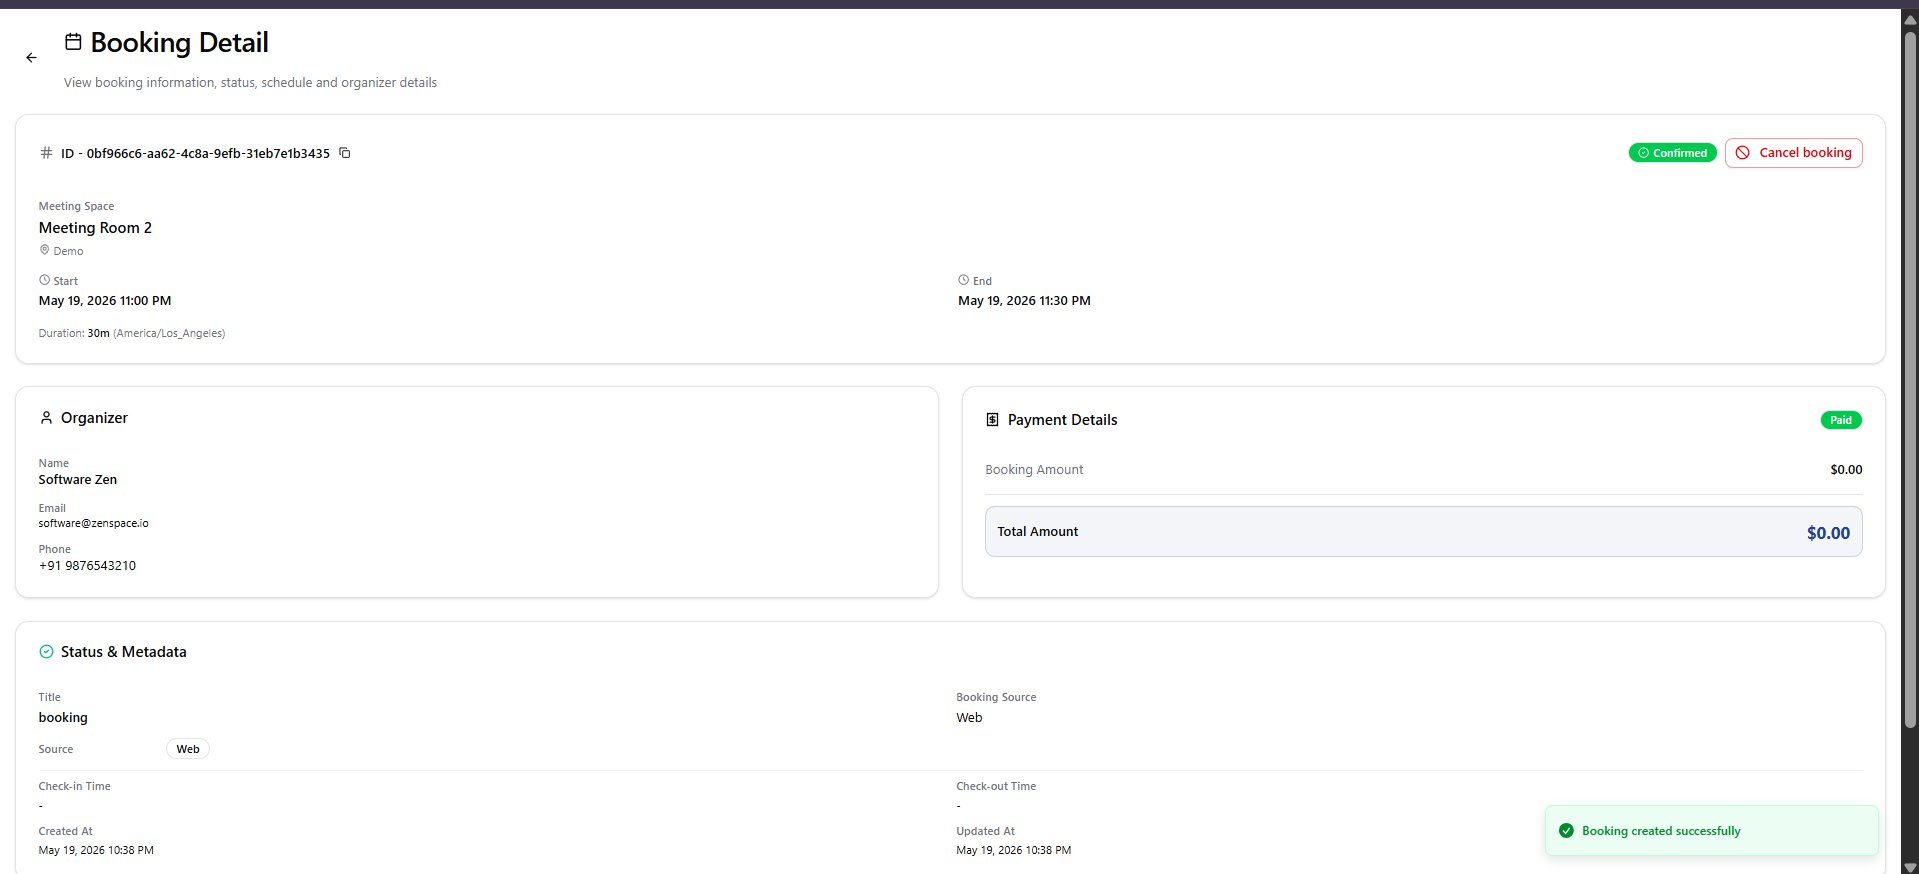
Task: Click the Web source chip
Action: 188,749
